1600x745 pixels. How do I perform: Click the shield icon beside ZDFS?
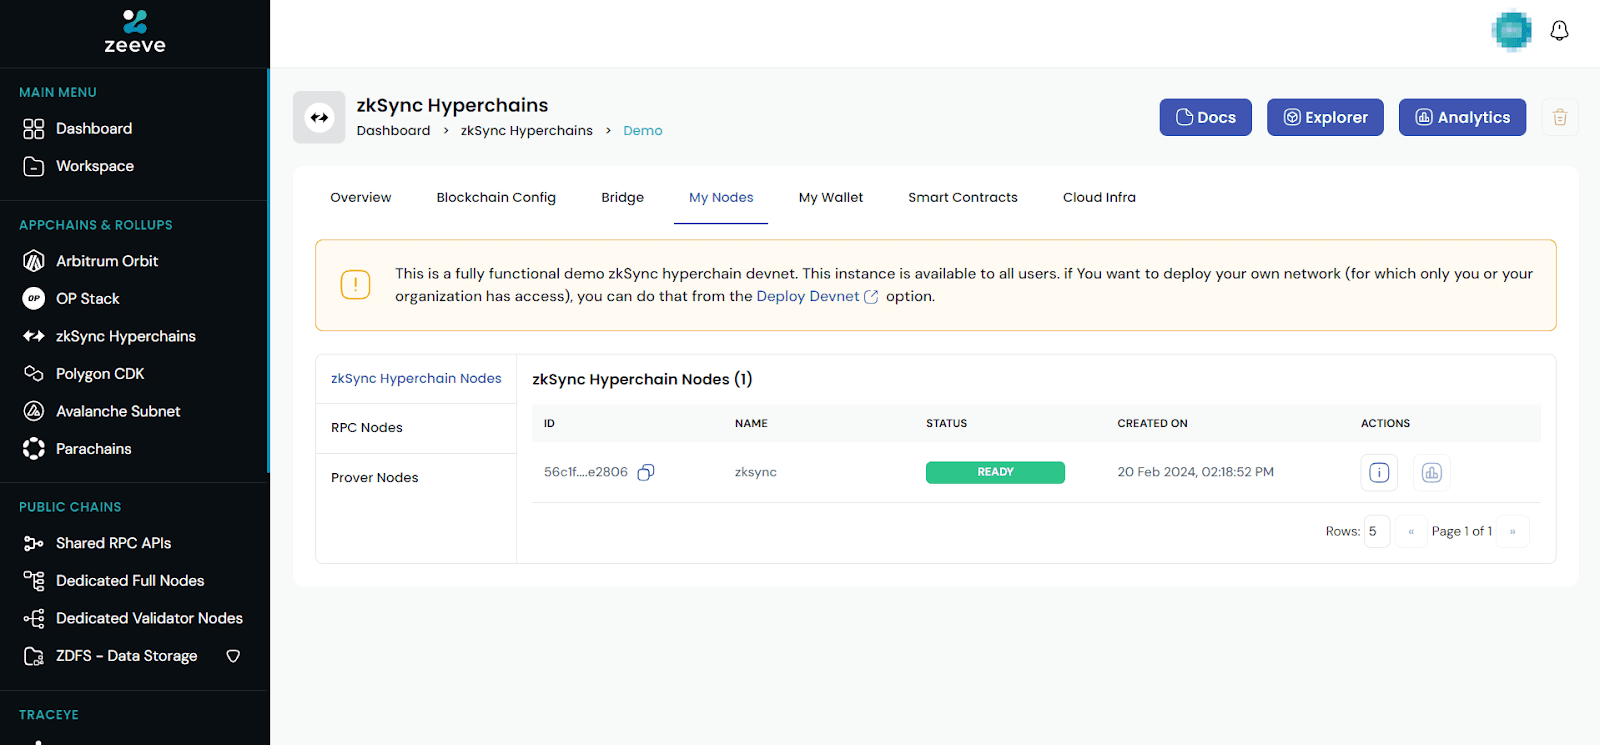pos(233,656)
